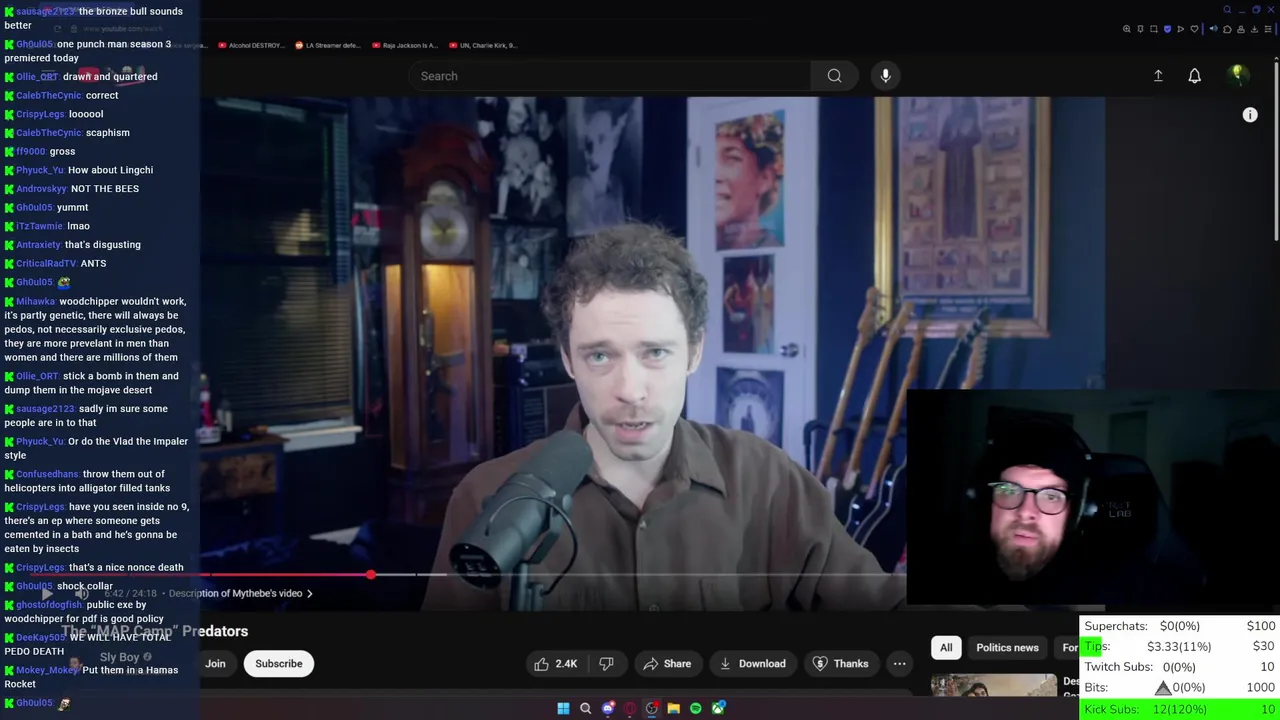Click the browser player arrow toolbar icon
Screen dimensions: 1280x720
coord(1180,29)
